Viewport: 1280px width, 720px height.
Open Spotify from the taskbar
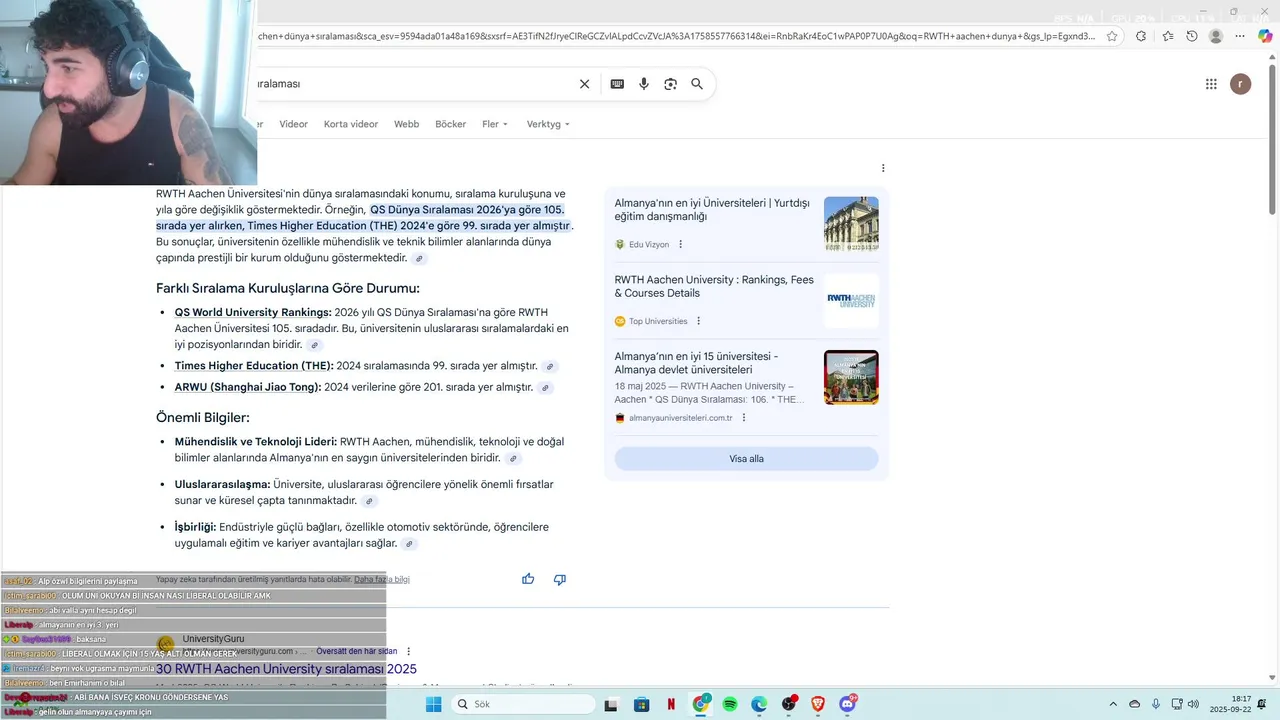730,704
